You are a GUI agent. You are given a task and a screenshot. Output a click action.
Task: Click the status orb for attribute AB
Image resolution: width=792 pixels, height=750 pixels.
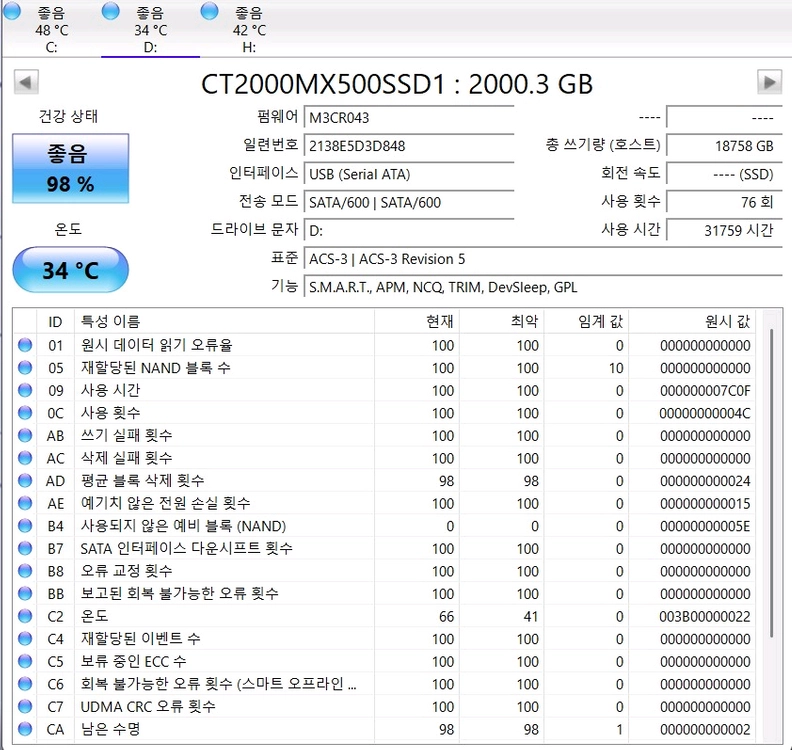(25, 435)
